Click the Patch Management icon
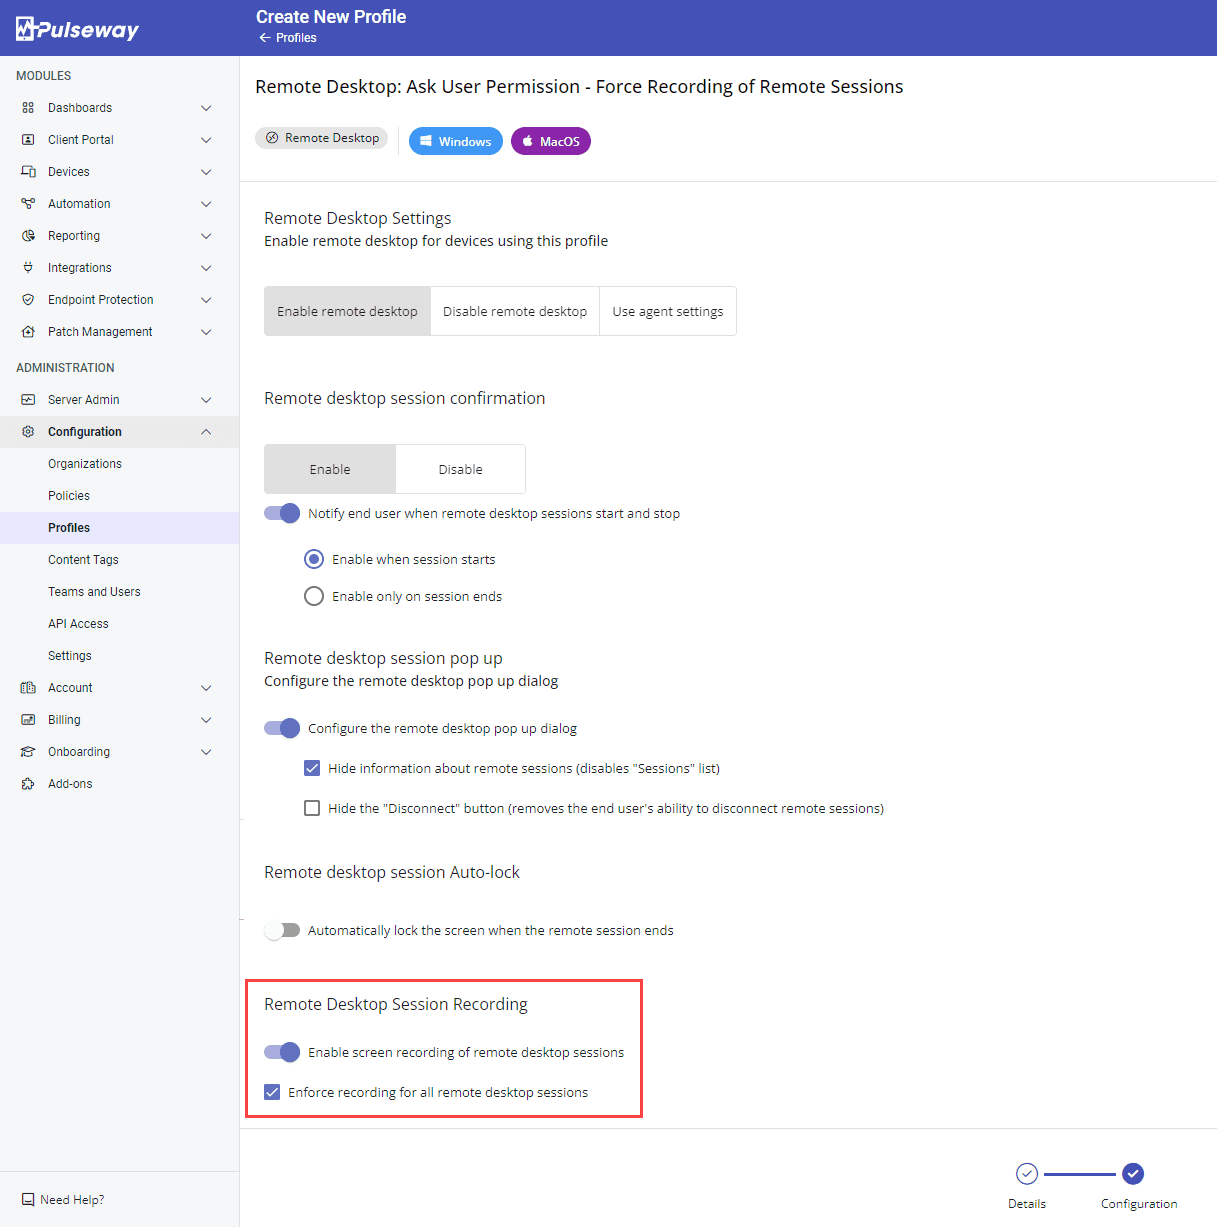The image size is (1217, 1227). [28, 332]
